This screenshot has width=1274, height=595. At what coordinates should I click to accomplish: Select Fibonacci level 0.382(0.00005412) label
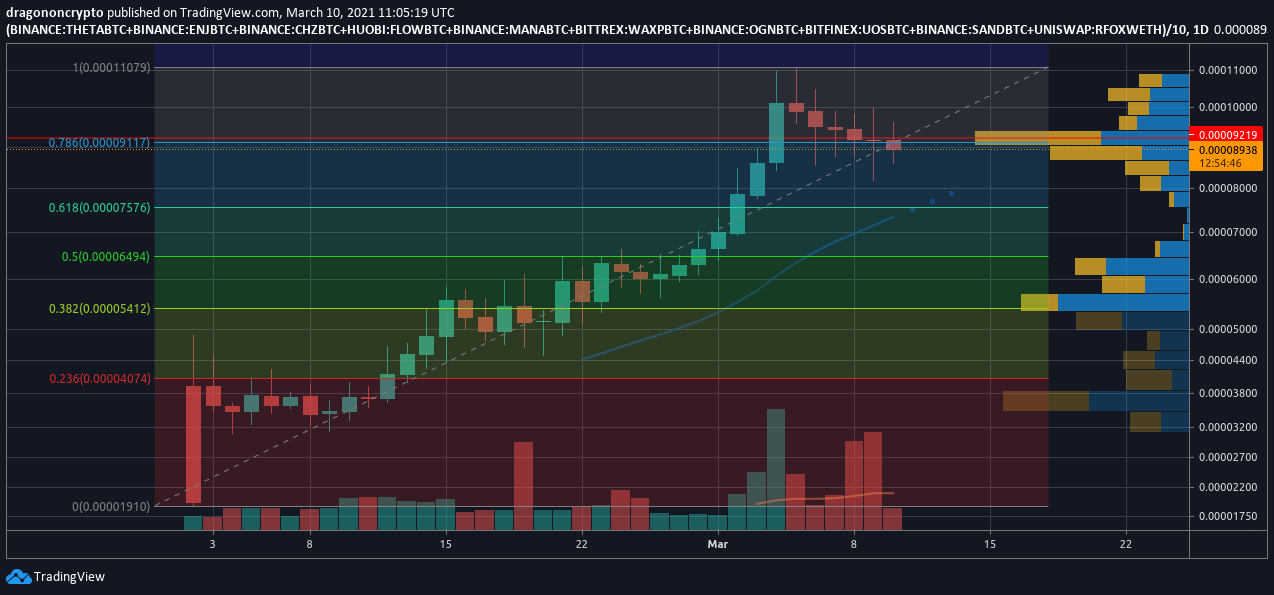99,309
